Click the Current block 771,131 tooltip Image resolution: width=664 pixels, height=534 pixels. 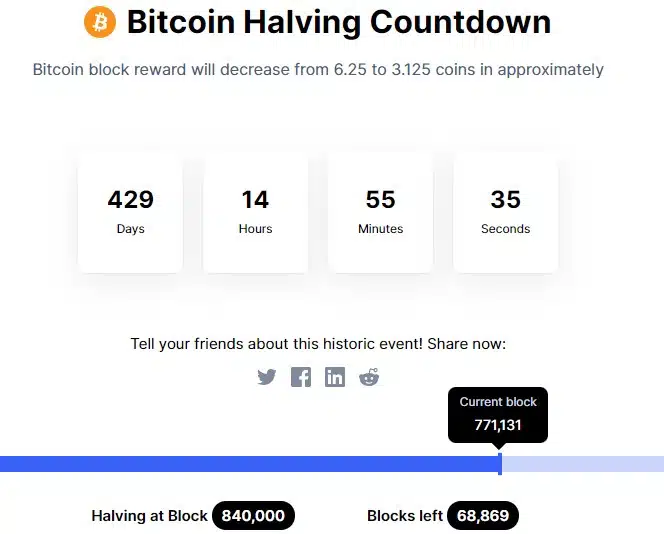click(x=498, y=415)
